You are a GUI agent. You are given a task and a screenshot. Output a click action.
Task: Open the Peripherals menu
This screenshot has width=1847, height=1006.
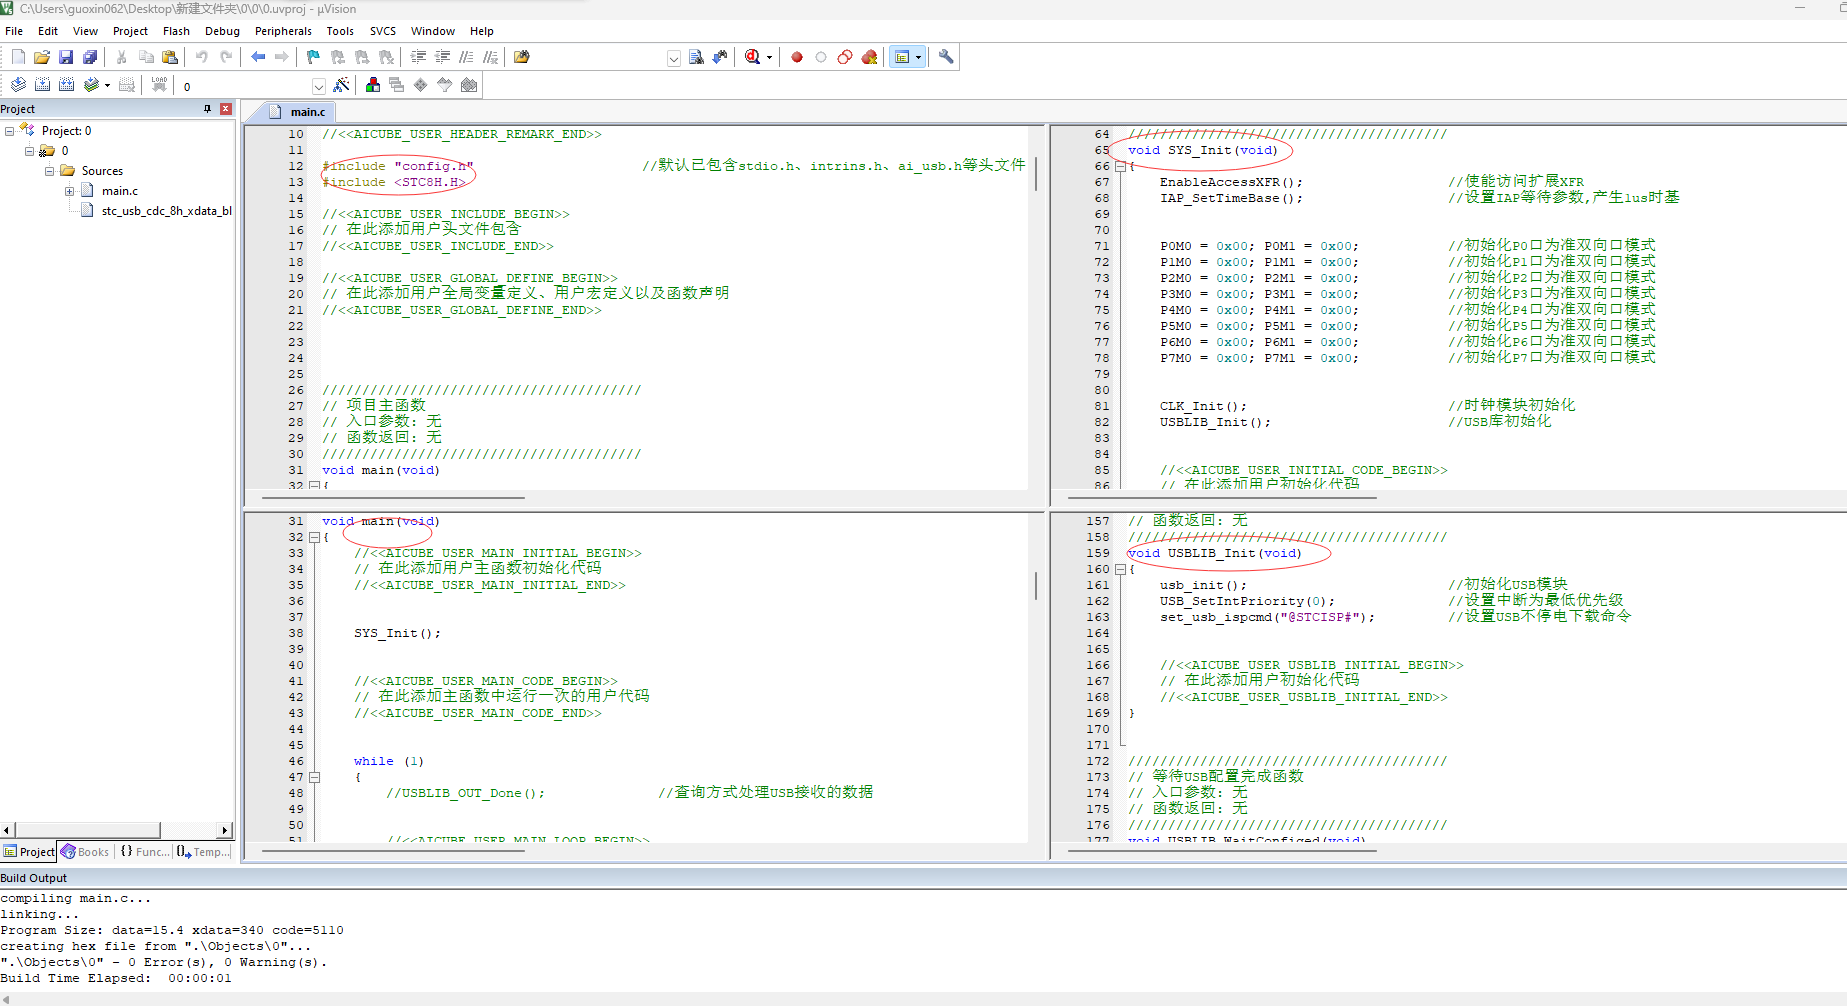(x=283, y=31)
